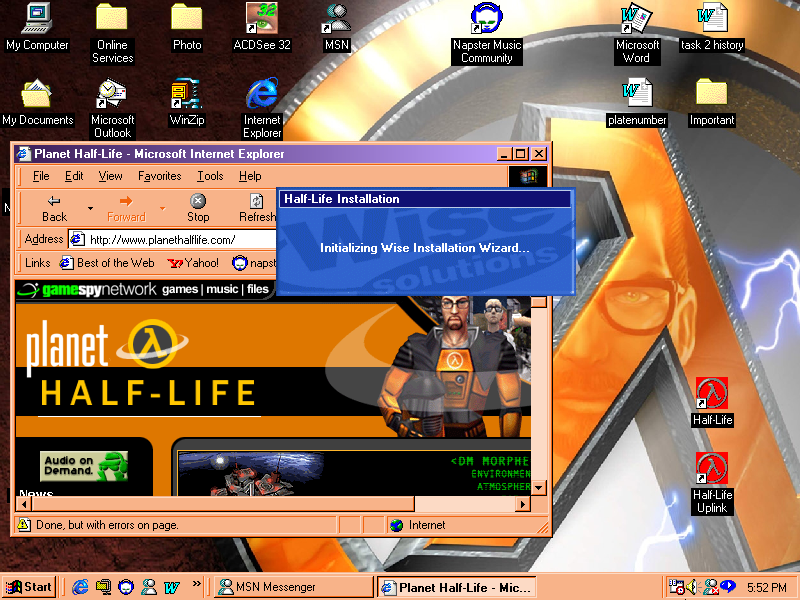Viewport: 800px width, 600px height.
Task: Open the Forward history dropdown arrow
Action: click(x=162, y=209)
